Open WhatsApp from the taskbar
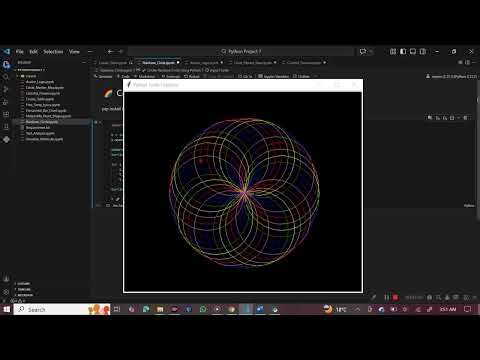The height and width of the screenshot is (360, 480). [203, 309]
